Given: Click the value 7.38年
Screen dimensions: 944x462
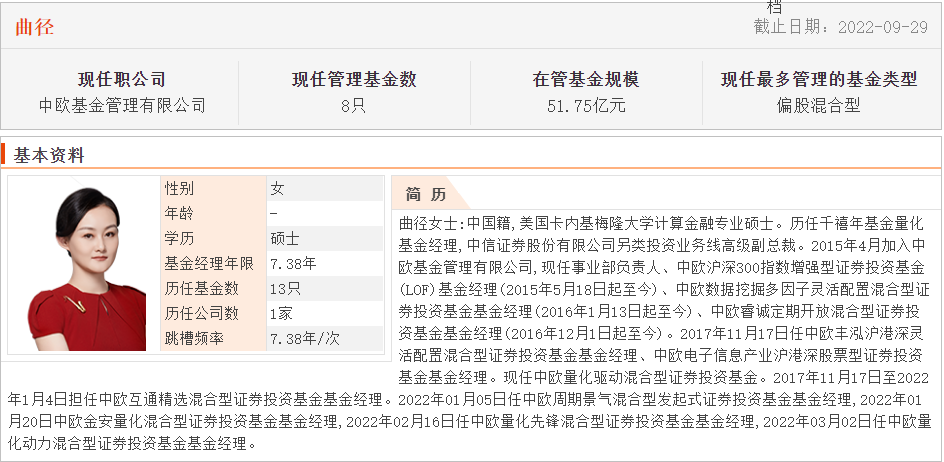Looking at the screenshot, I should pos(293,263).
